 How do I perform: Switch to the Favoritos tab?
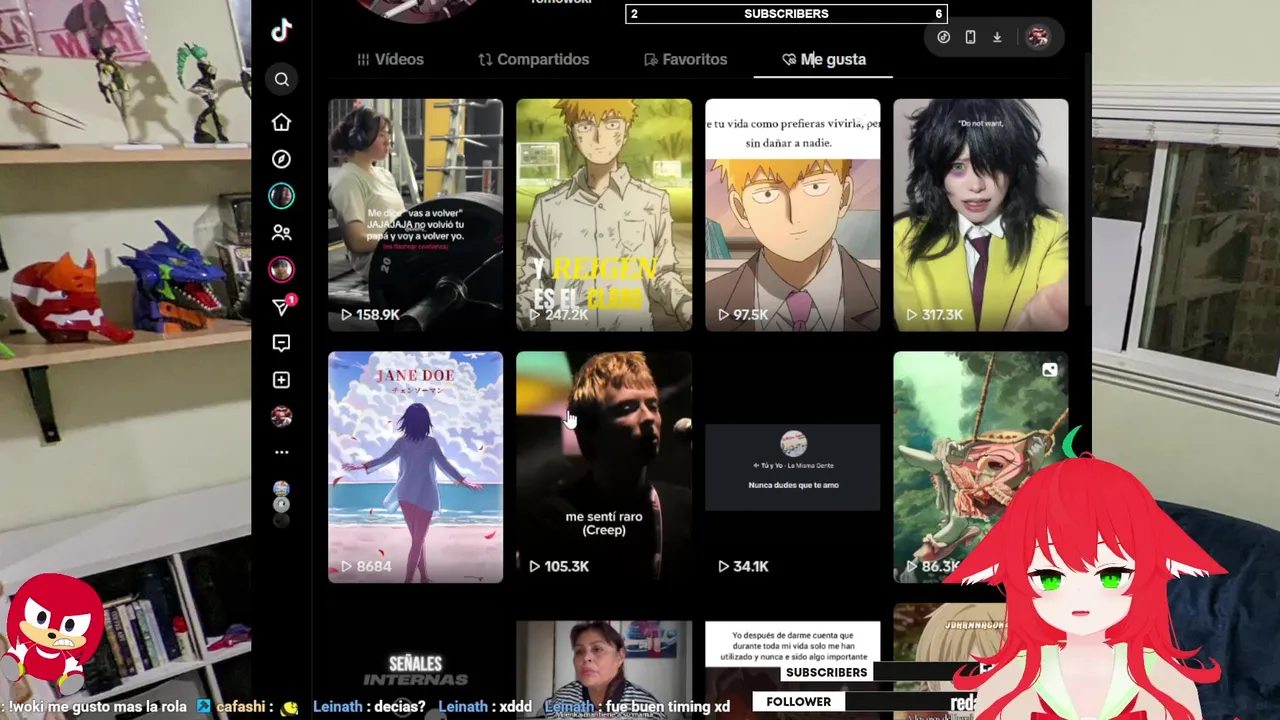pyautogui.click(x=685, y=59)
